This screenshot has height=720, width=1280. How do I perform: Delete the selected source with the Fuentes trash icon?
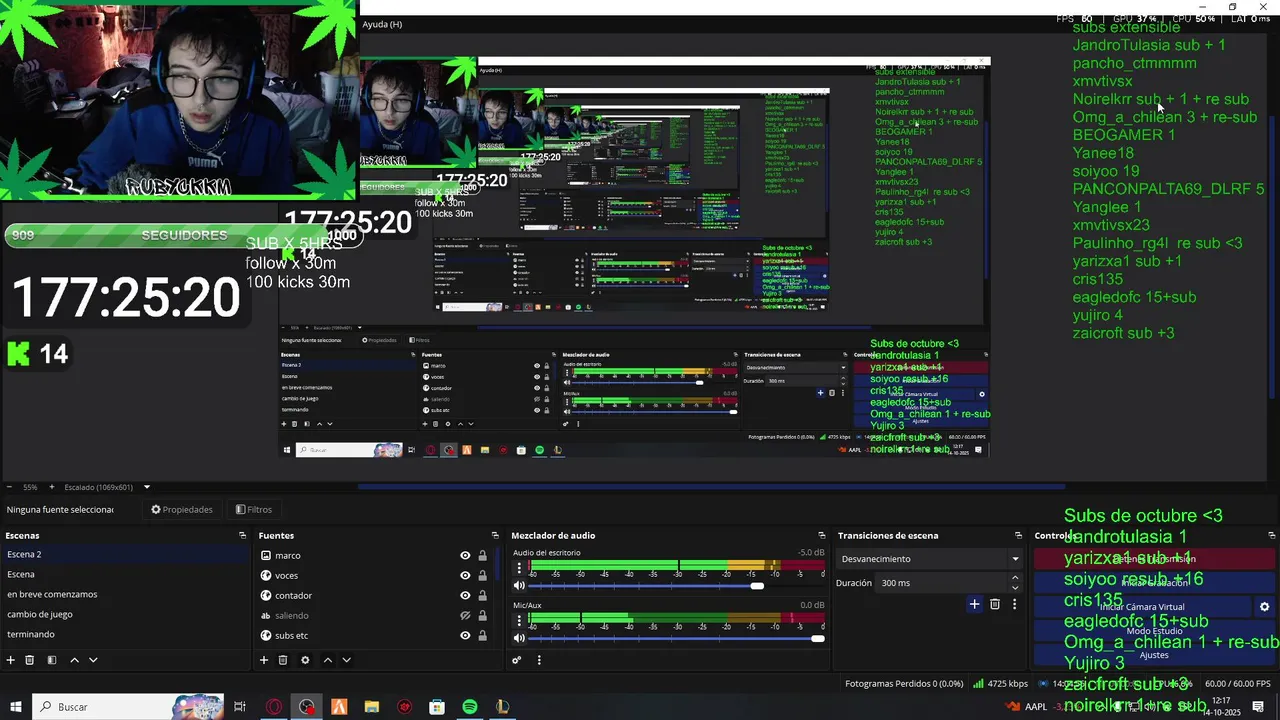click(x=283, y=660)
